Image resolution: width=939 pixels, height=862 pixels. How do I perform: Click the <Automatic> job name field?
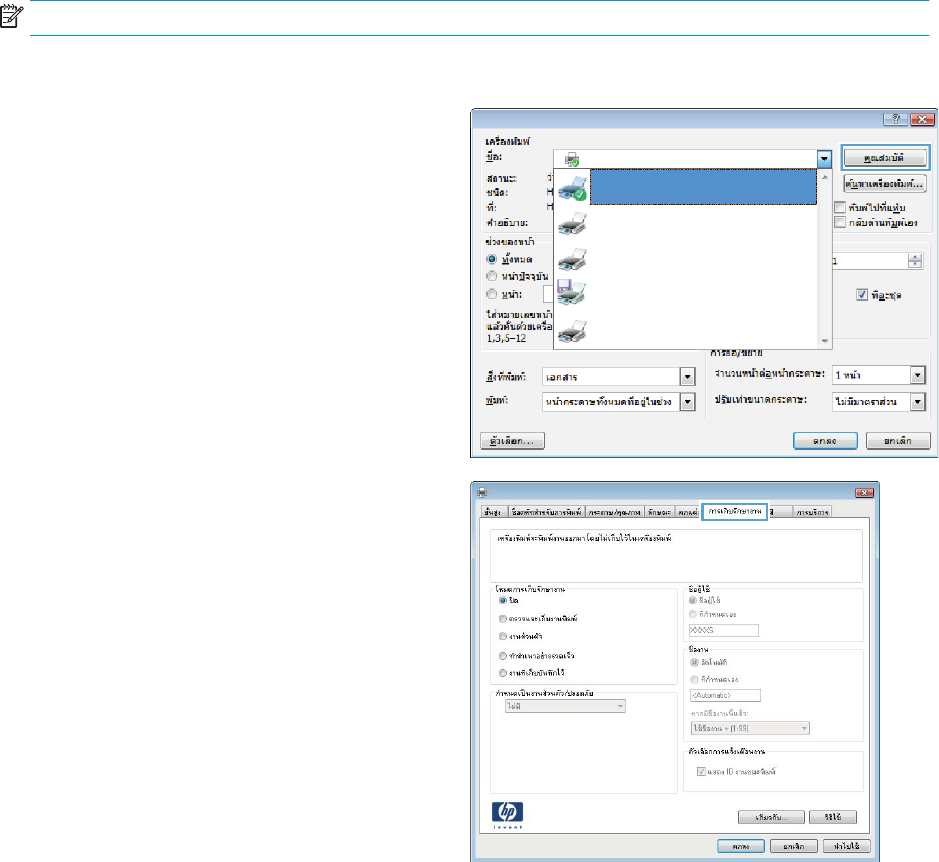[725, 695]
